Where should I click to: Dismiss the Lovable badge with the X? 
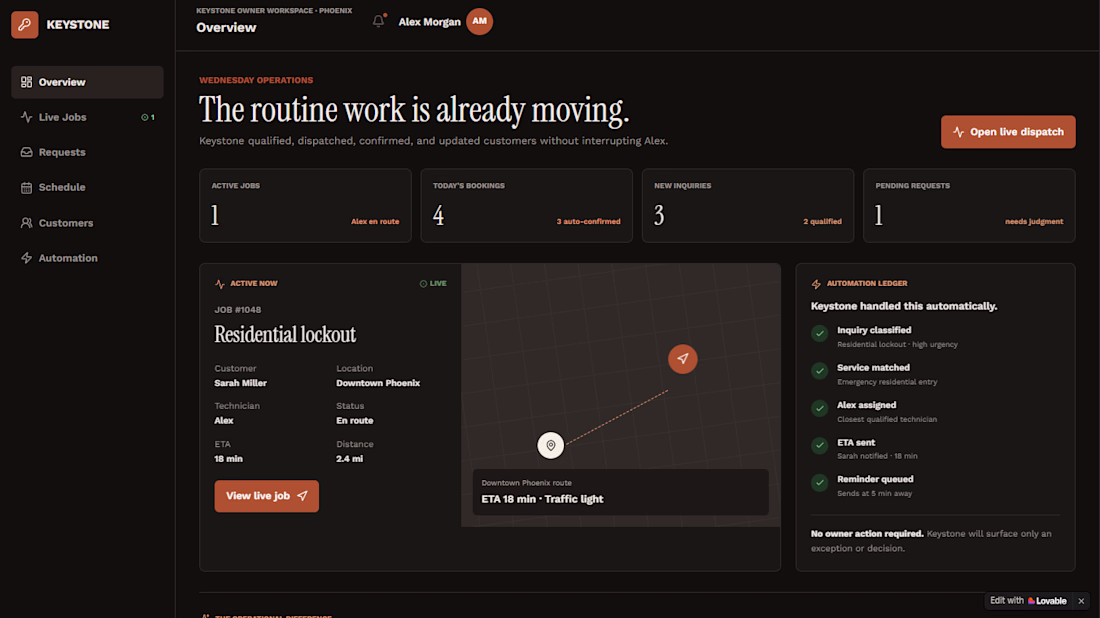(x=1081, y=601)
